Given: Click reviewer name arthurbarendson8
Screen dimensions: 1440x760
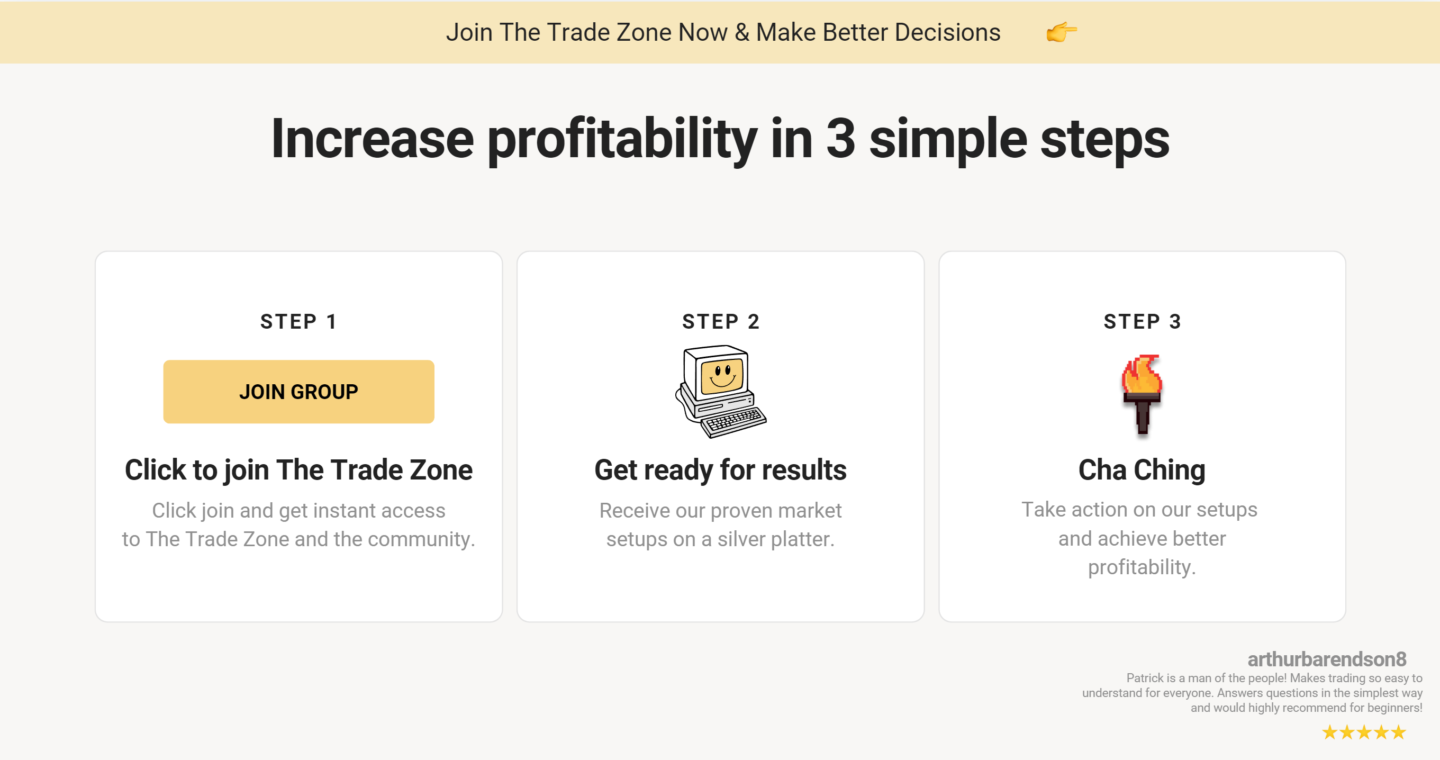Looking at the screenshot, I should pos(1327,660).
